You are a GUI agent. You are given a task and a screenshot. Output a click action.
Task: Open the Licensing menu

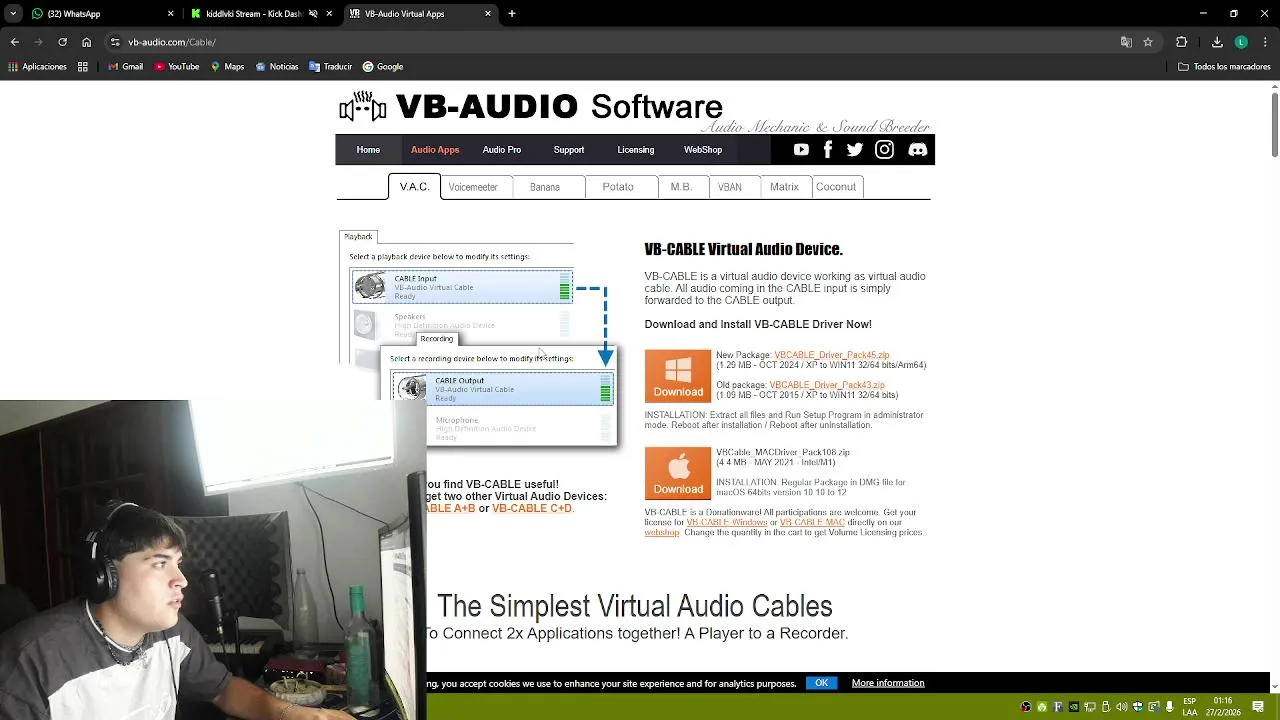636,150
